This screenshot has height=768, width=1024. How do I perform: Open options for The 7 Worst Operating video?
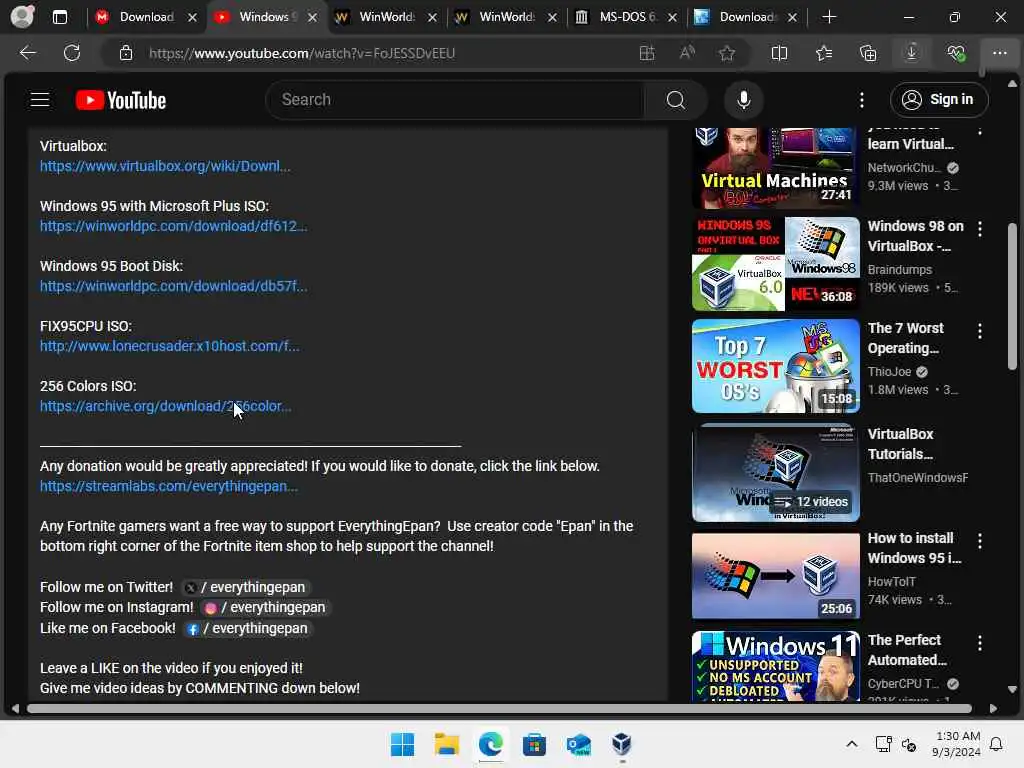(x=980, y=331)
